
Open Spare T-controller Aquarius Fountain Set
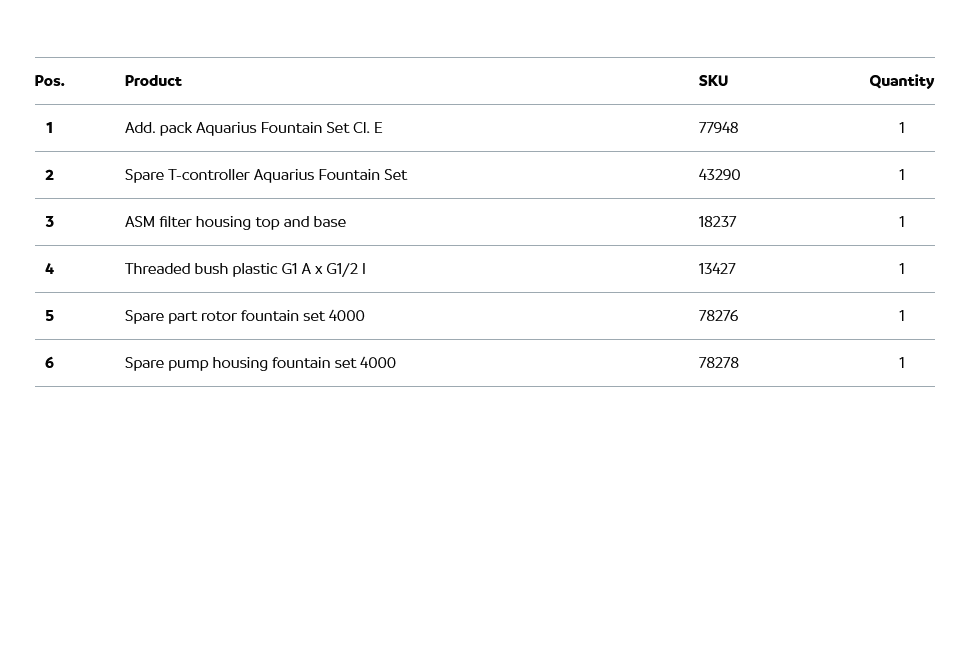point(265,175)
